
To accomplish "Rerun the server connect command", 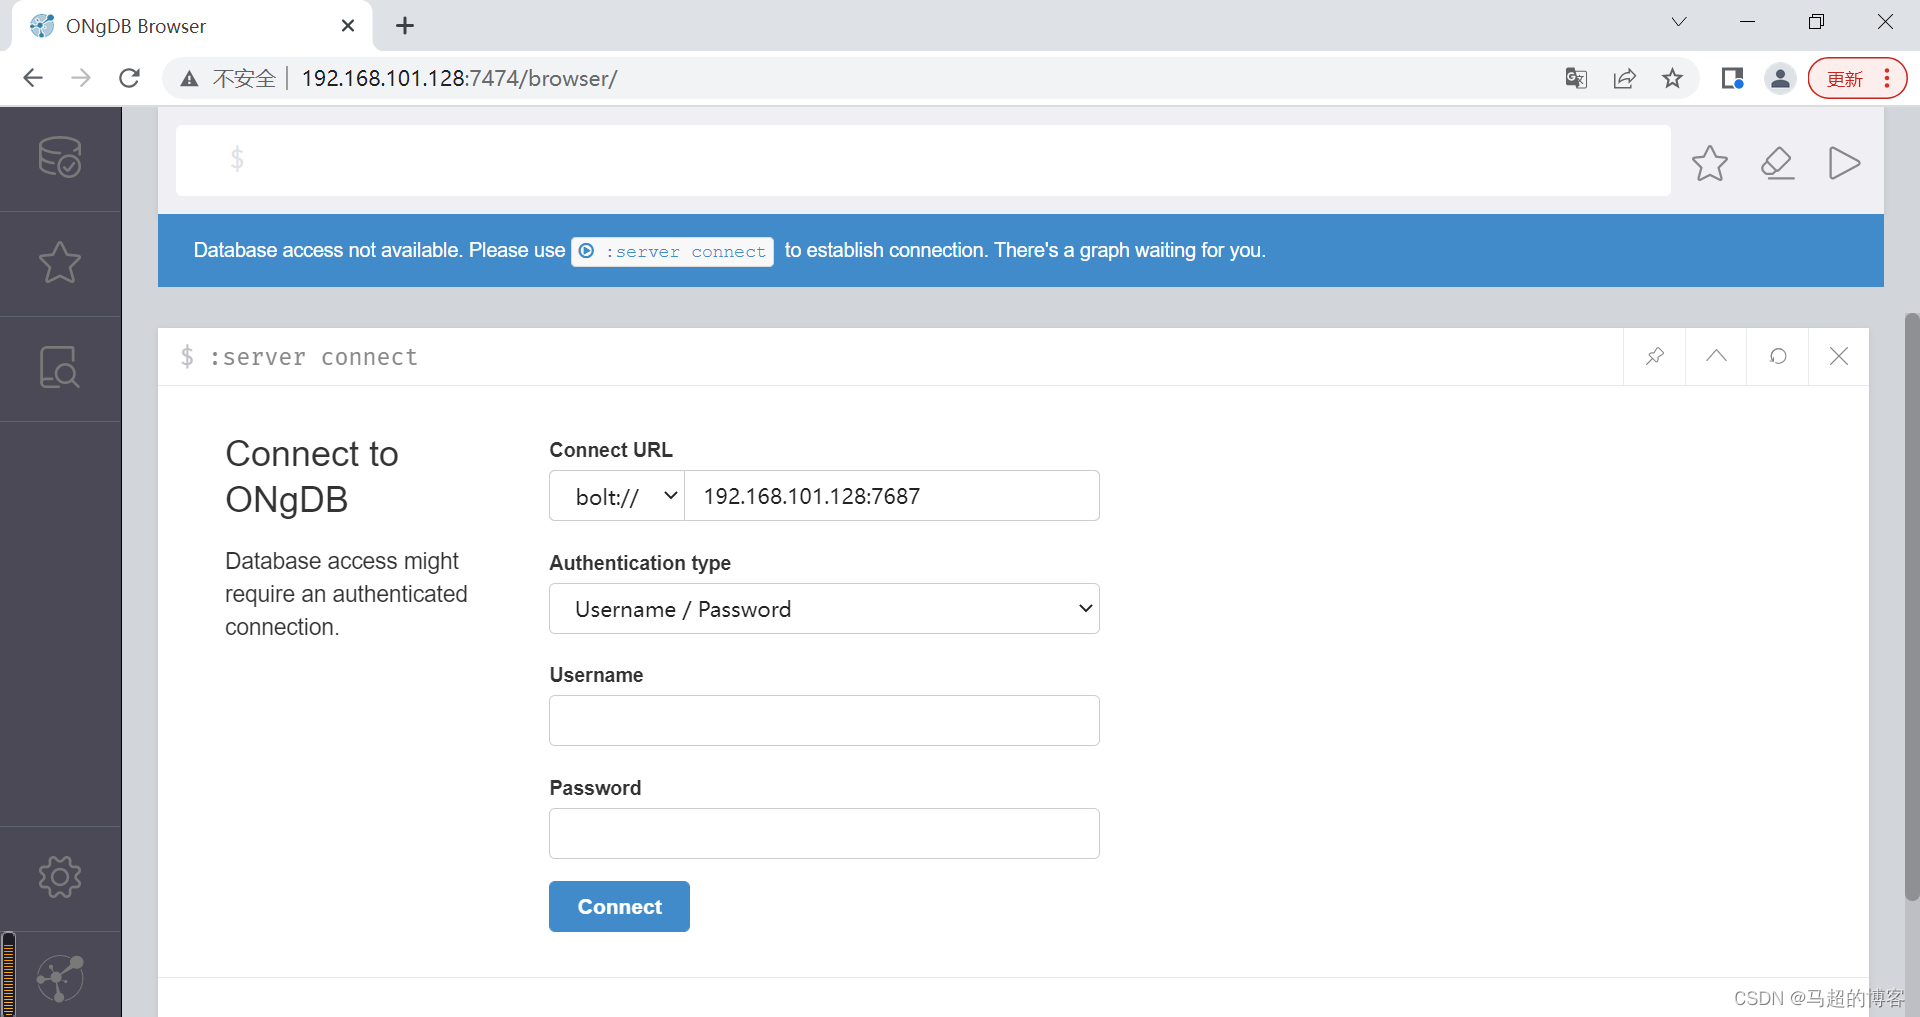I will (1778, 356).
